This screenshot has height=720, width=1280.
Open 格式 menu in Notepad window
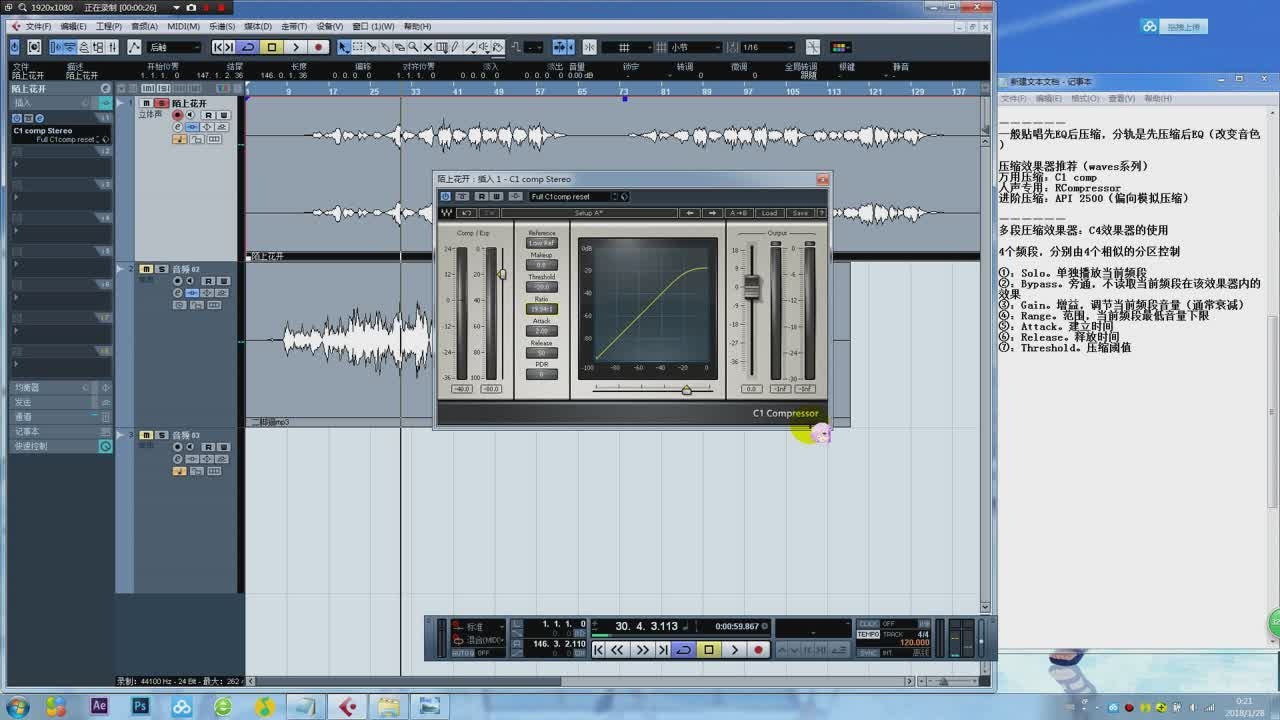(x=1084, y=98)
